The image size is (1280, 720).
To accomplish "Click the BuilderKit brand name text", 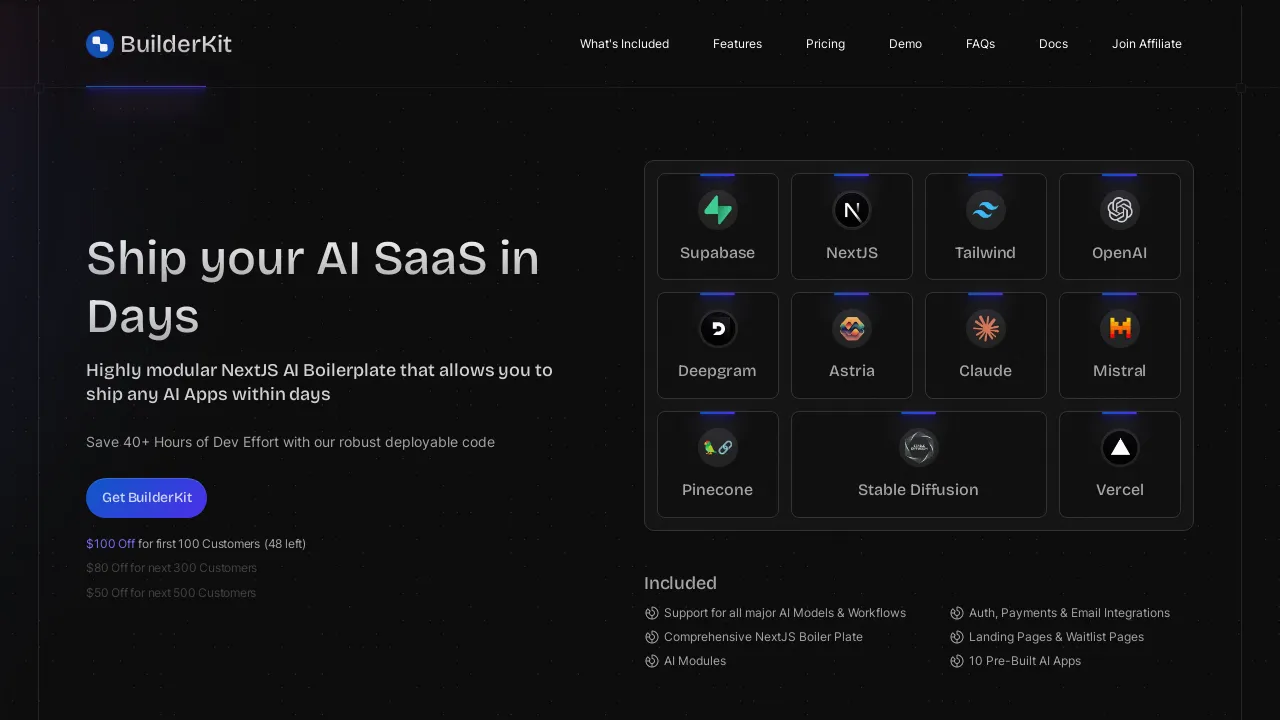I will click(x=176, y=44).
